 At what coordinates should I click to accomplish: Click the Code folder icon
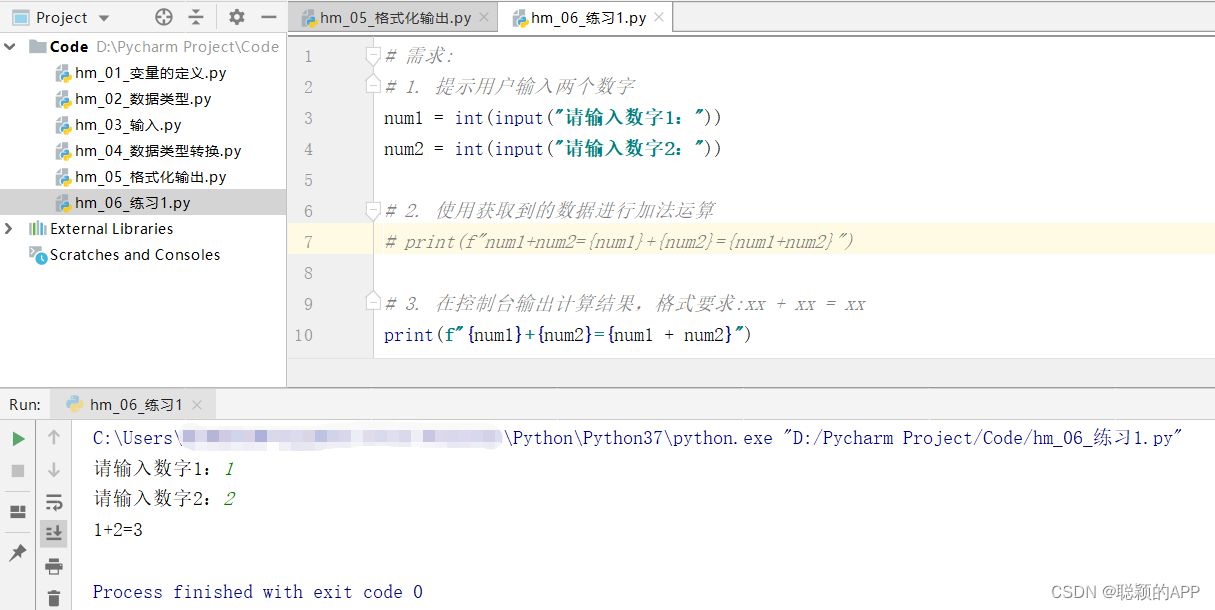[38, 47]
